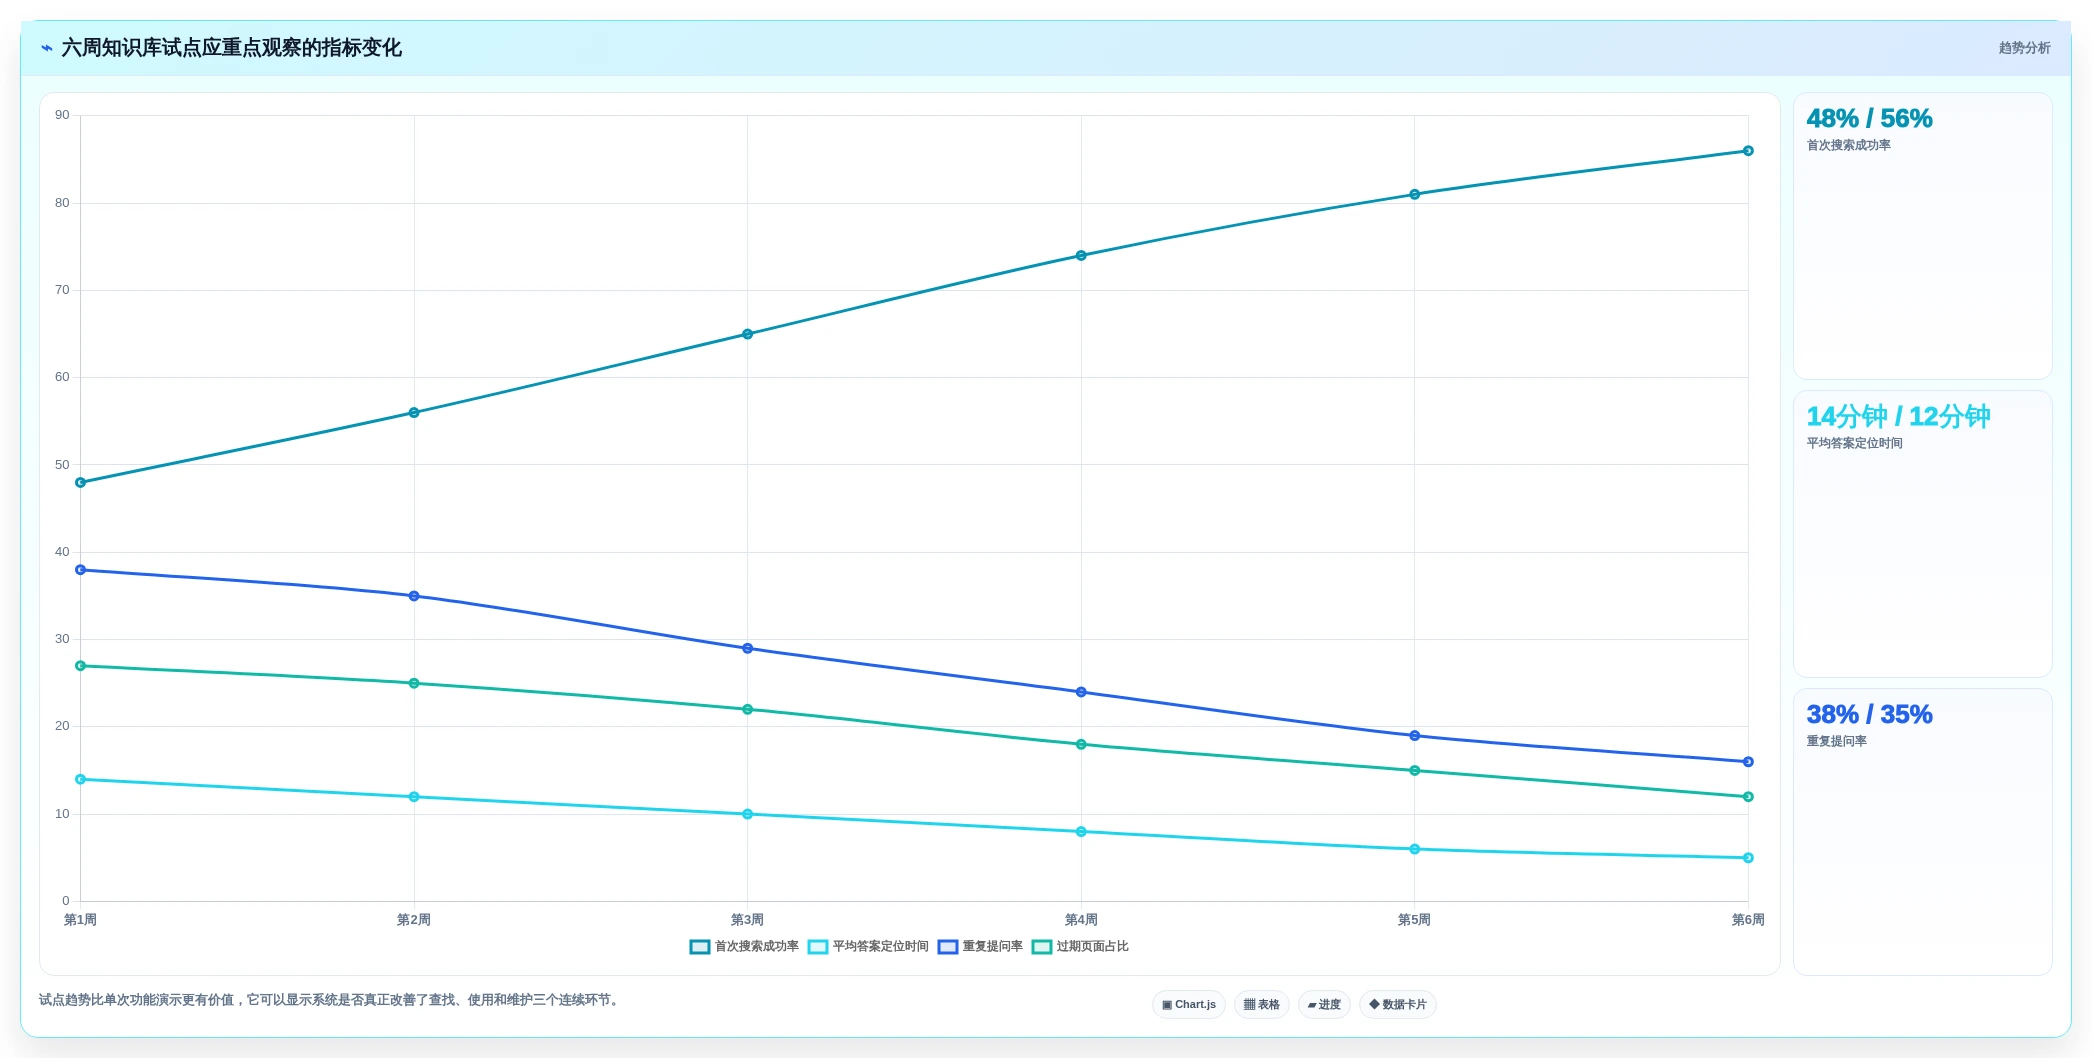Toggle the 过期页面占比 legend color box
2092x1058 pixels.
(x=1042, y=947)
